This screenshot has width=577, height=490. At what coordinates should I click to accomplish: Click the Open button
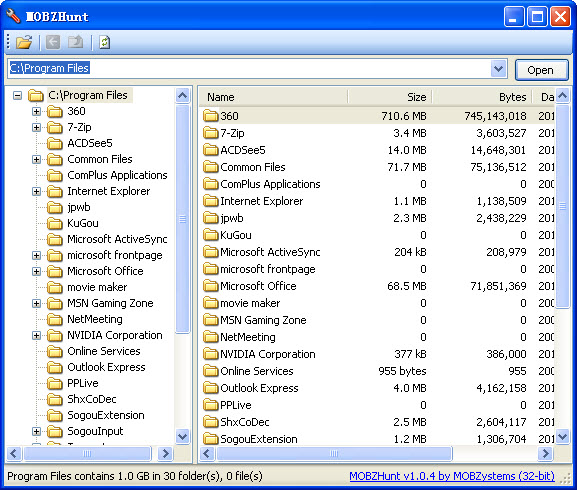[x=542, y=70]
